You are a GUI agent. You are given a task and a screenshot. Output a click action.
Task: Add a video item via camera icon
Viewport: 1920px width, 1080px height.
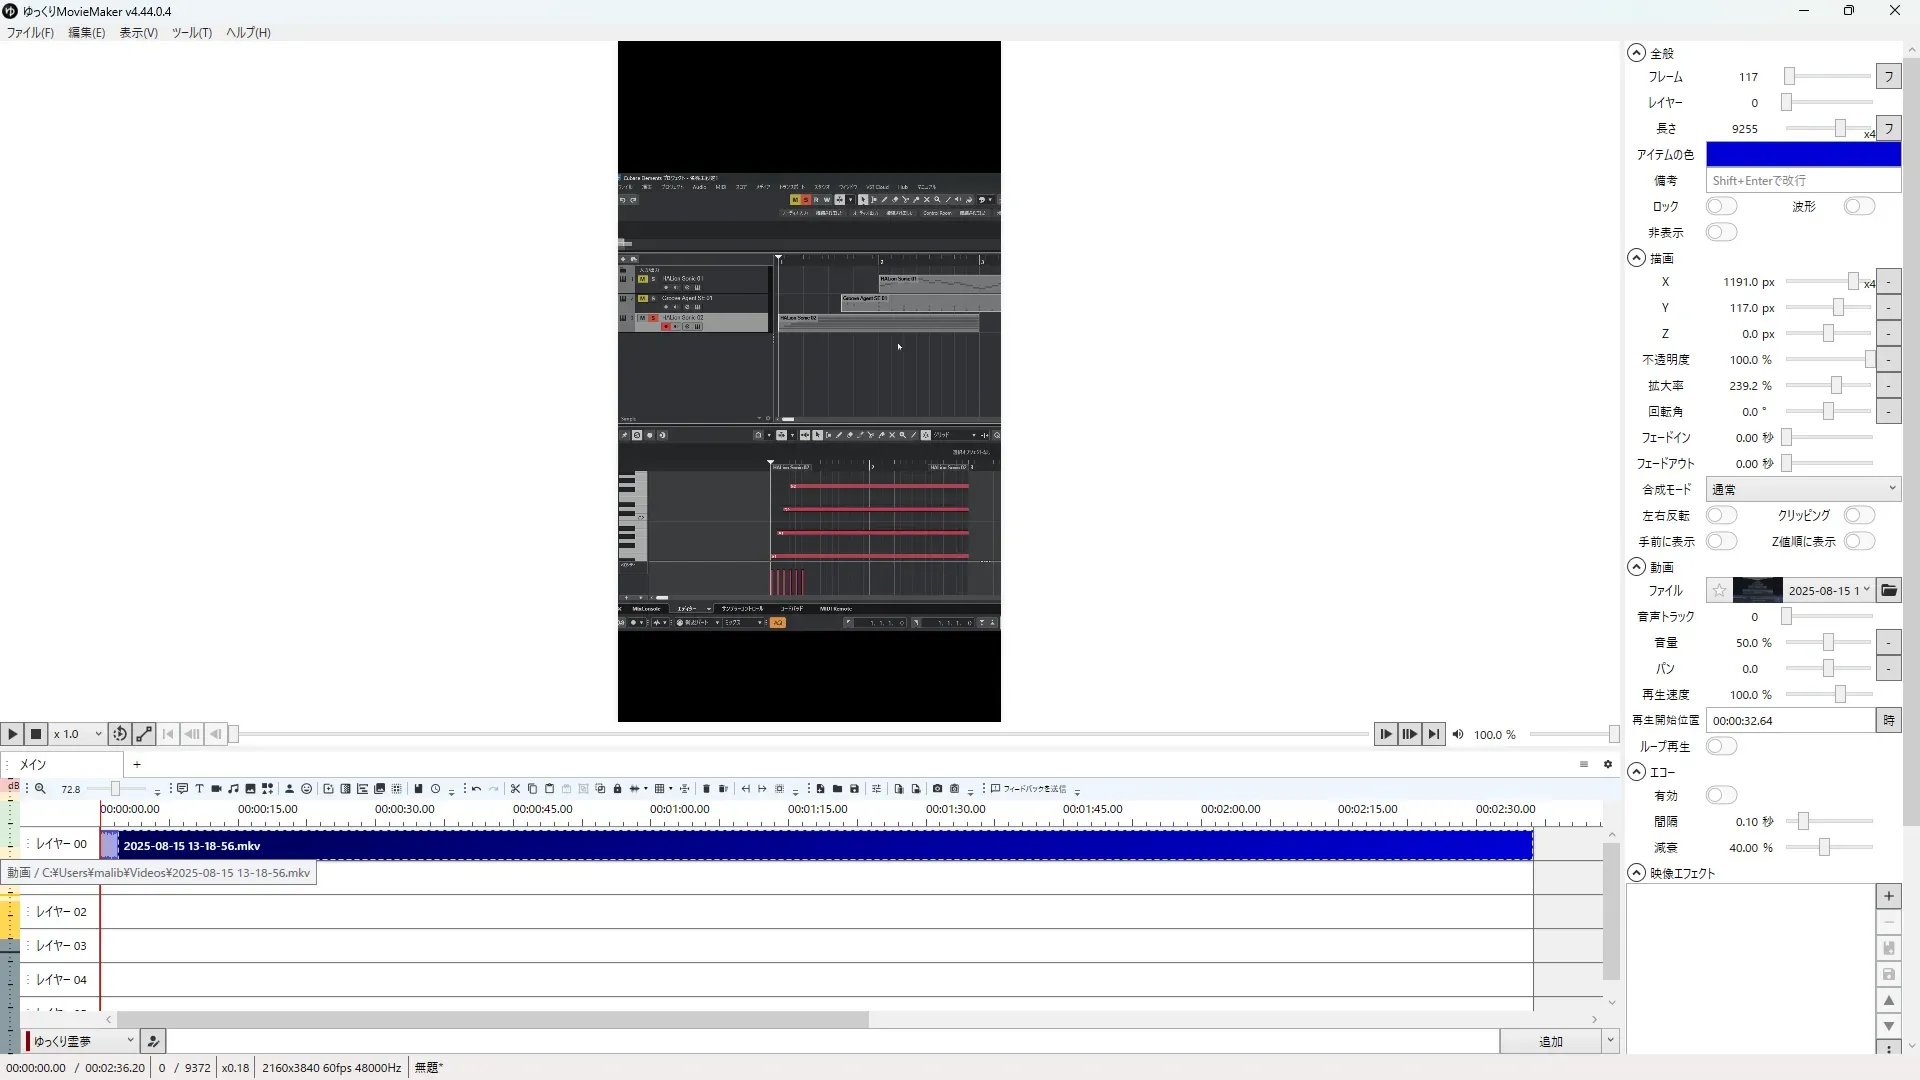pyautogui.click(x=216, y=789)
